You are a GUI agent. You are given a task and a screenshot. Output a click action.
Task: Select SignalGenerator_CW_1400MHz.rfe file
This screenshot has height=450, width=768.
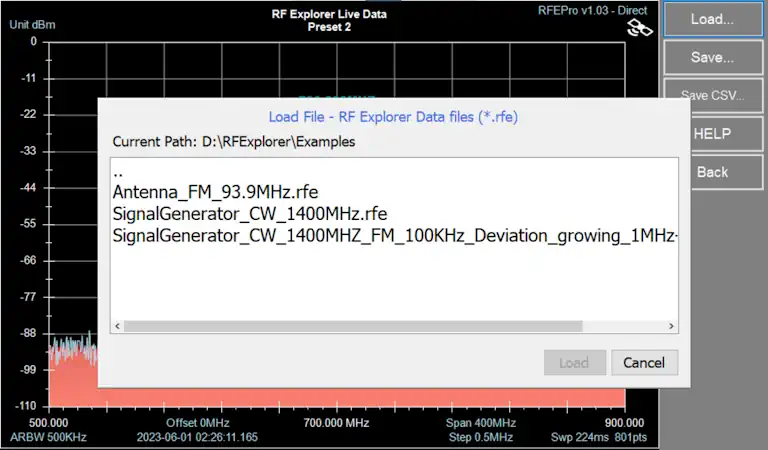[x=250, y=213]
